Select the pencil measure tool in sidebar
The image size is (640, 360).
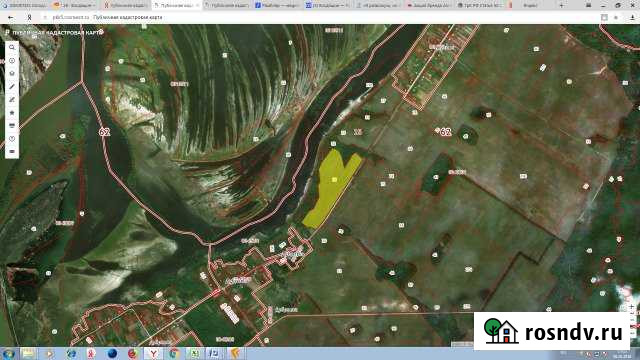tap(12, 87)
